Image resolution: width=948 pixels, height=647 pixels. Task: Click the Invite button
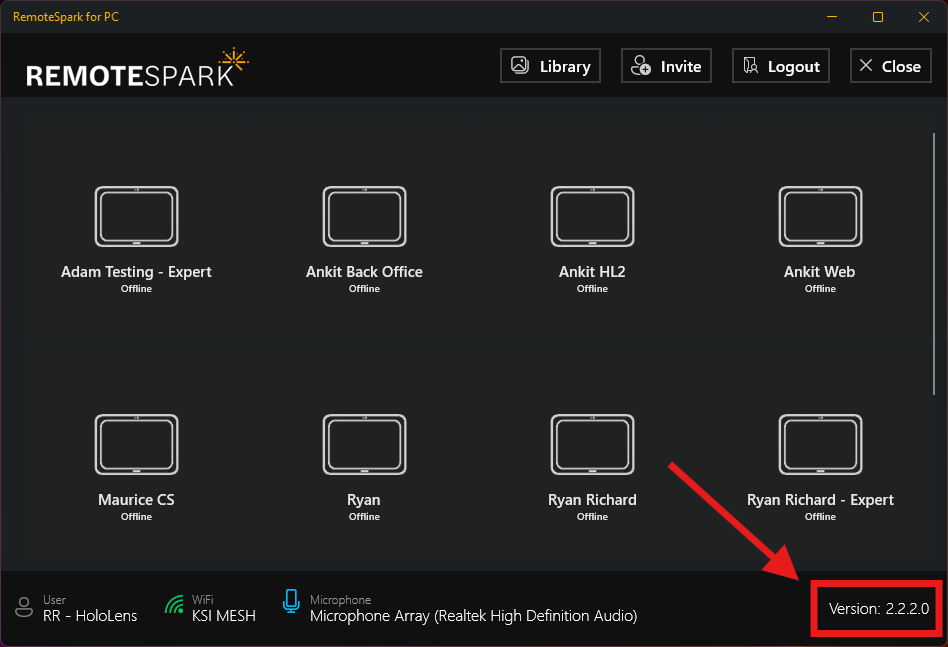coord(666,65)
